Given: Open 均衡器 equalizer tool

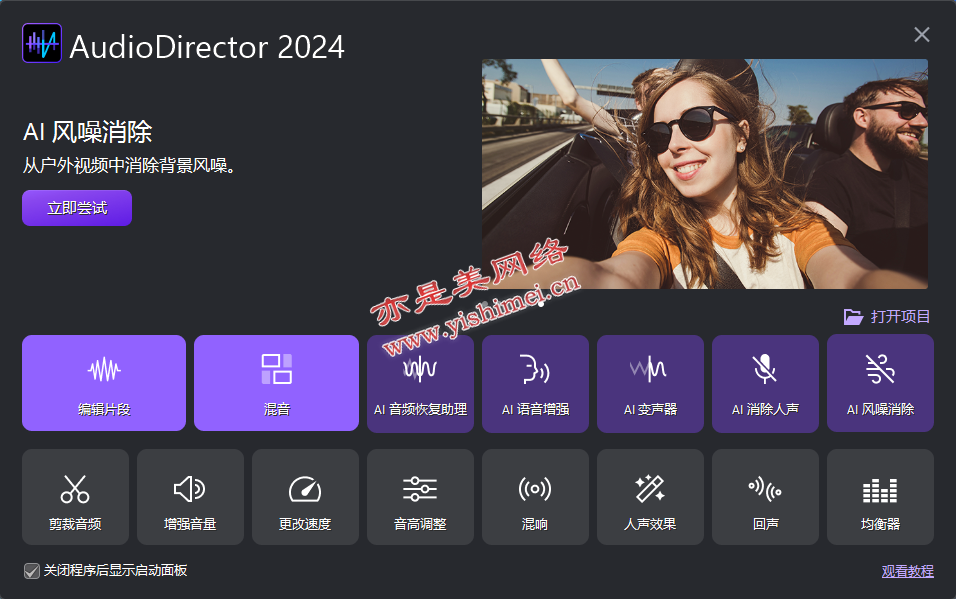Looking at the screenshot, I should click(880, 497).
